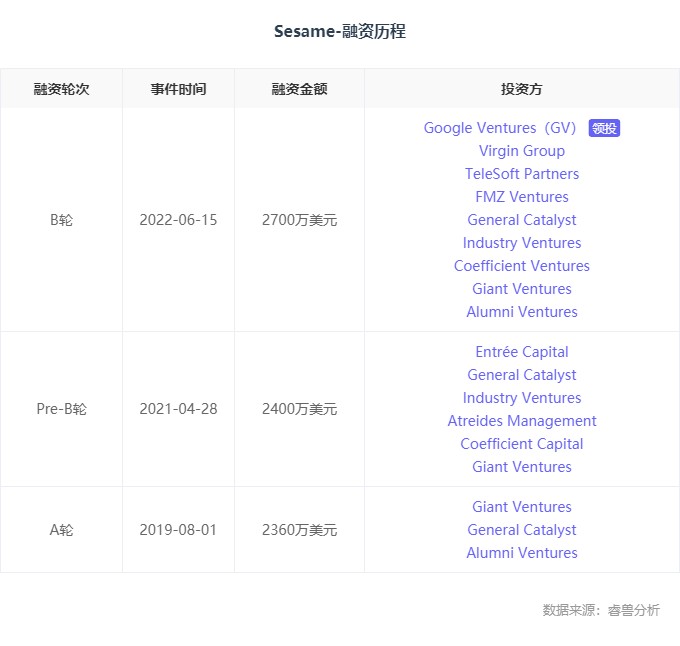Screen dimensions: 680x646
Task: Open General Catalyst link in Pre-B轮 row
Action: click(522, 375)
